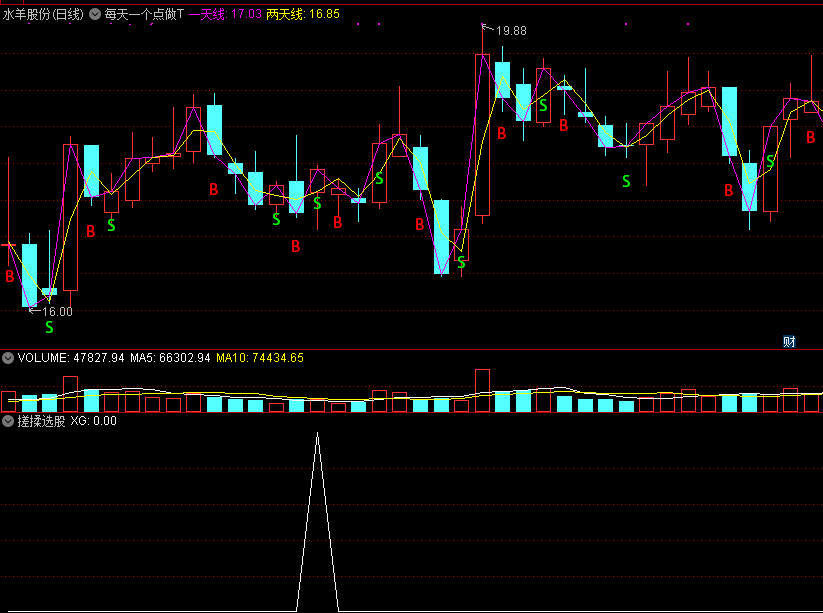The height and width of the screenshot is (613, 823).
Task: Click the green S signal below 16.00 label
Action: pyautogui.click(x=49, y=327)
